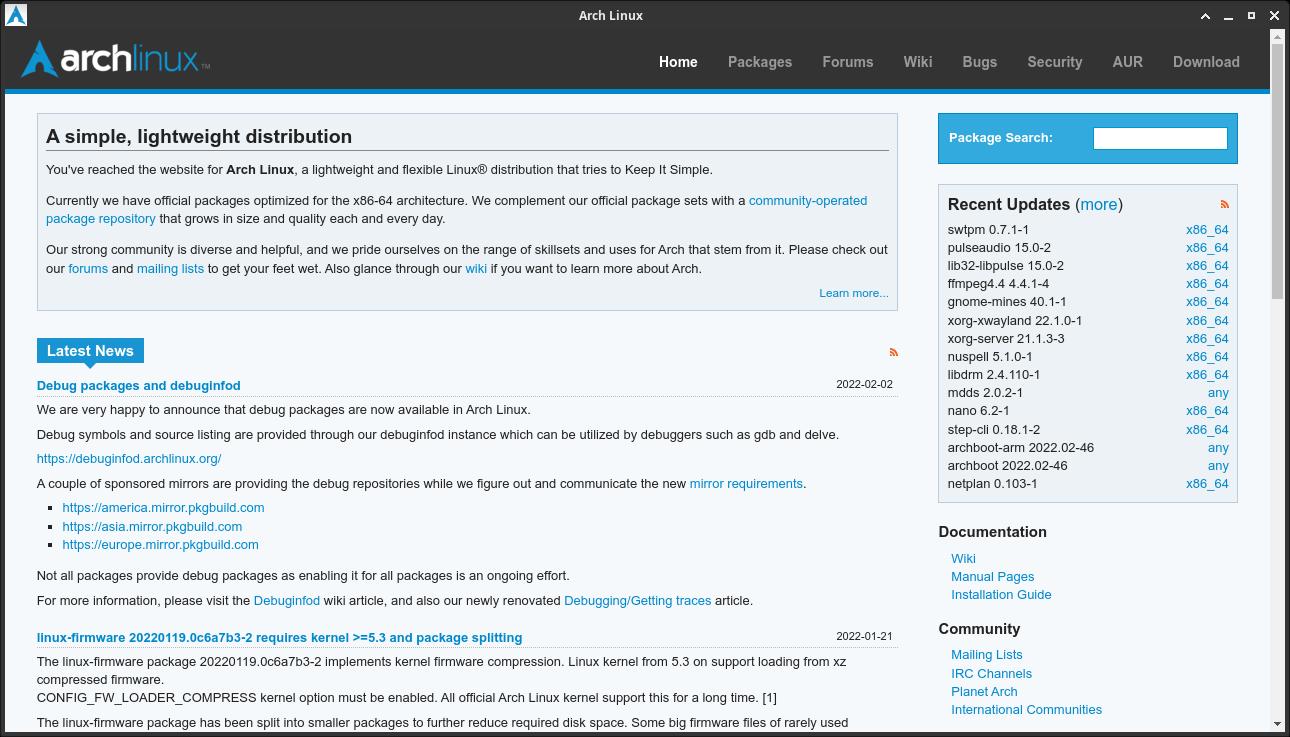Screen dimensions: 1290x737
Task: Click the any link for archboot-arm 2022.02-46
Action: click(1218, 447)
